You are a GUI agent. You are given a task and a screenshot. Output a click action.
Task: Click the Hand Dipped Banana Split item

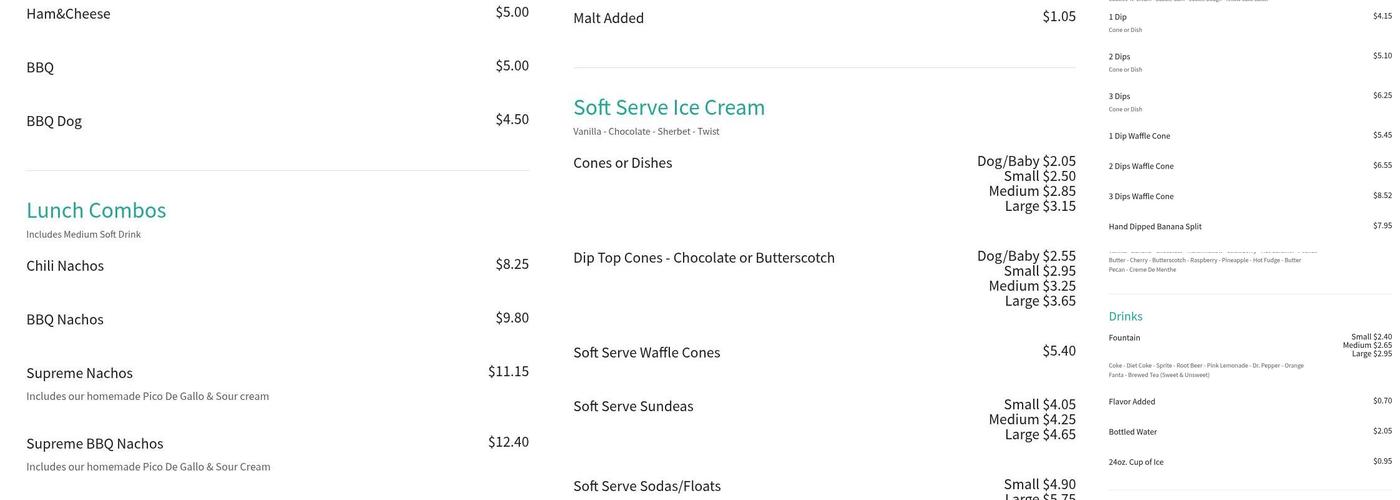(1155, 227)
